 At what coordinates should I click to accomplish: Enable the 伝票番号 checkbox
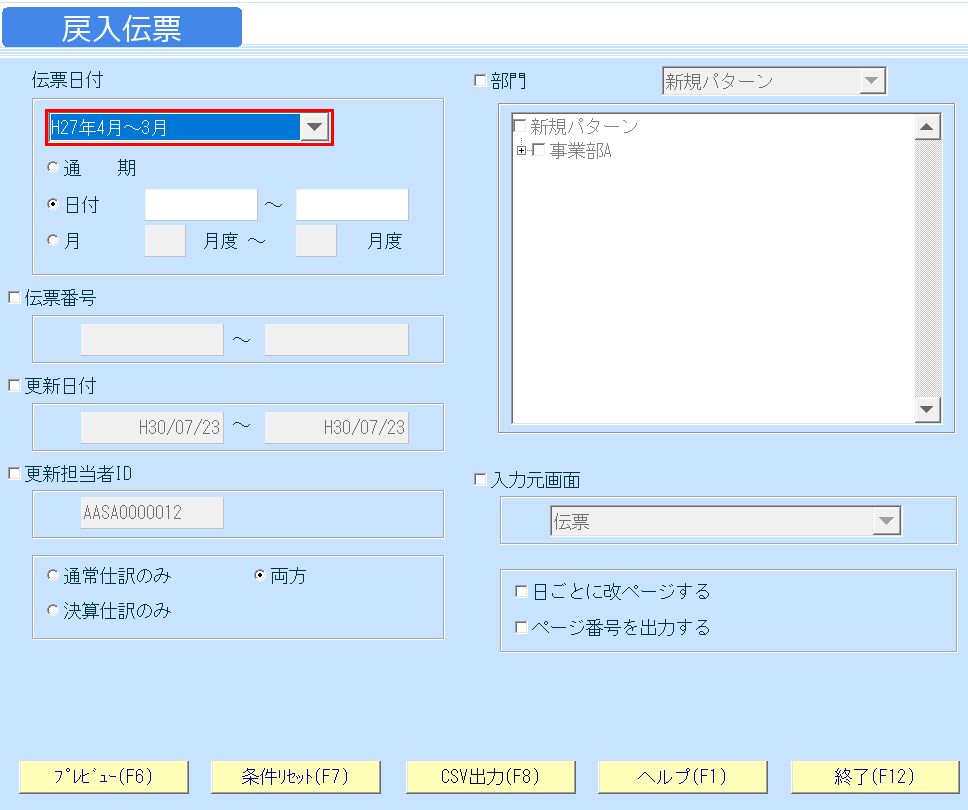tap(14, 296)
